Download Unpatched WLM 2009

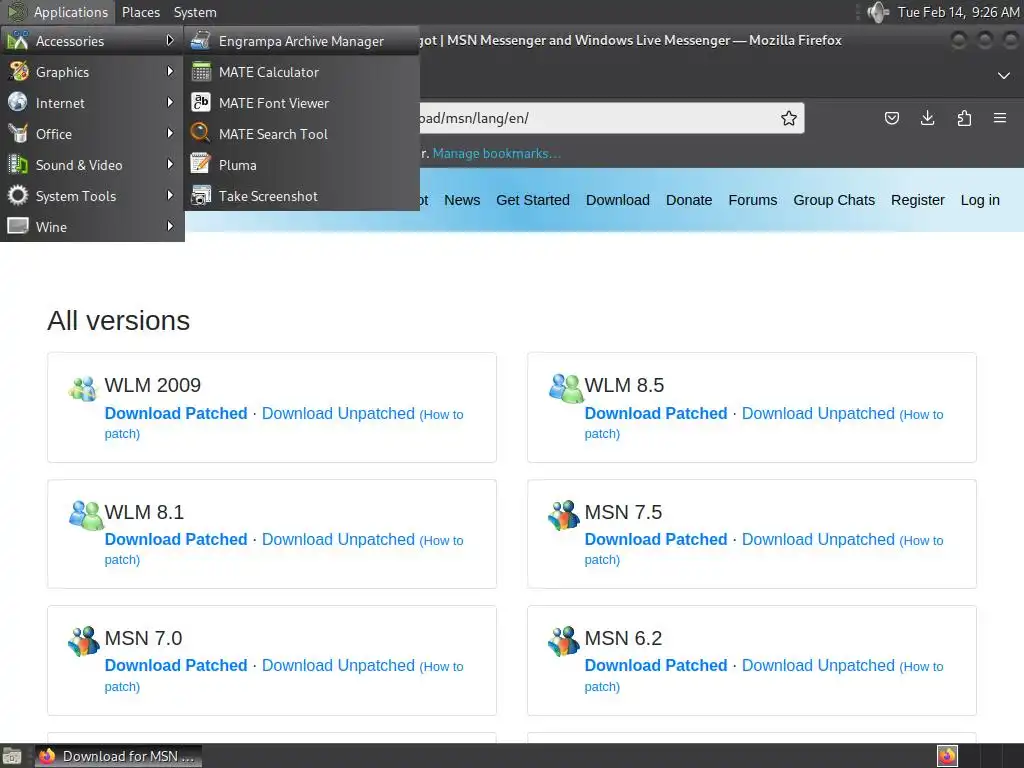[338, 413]
